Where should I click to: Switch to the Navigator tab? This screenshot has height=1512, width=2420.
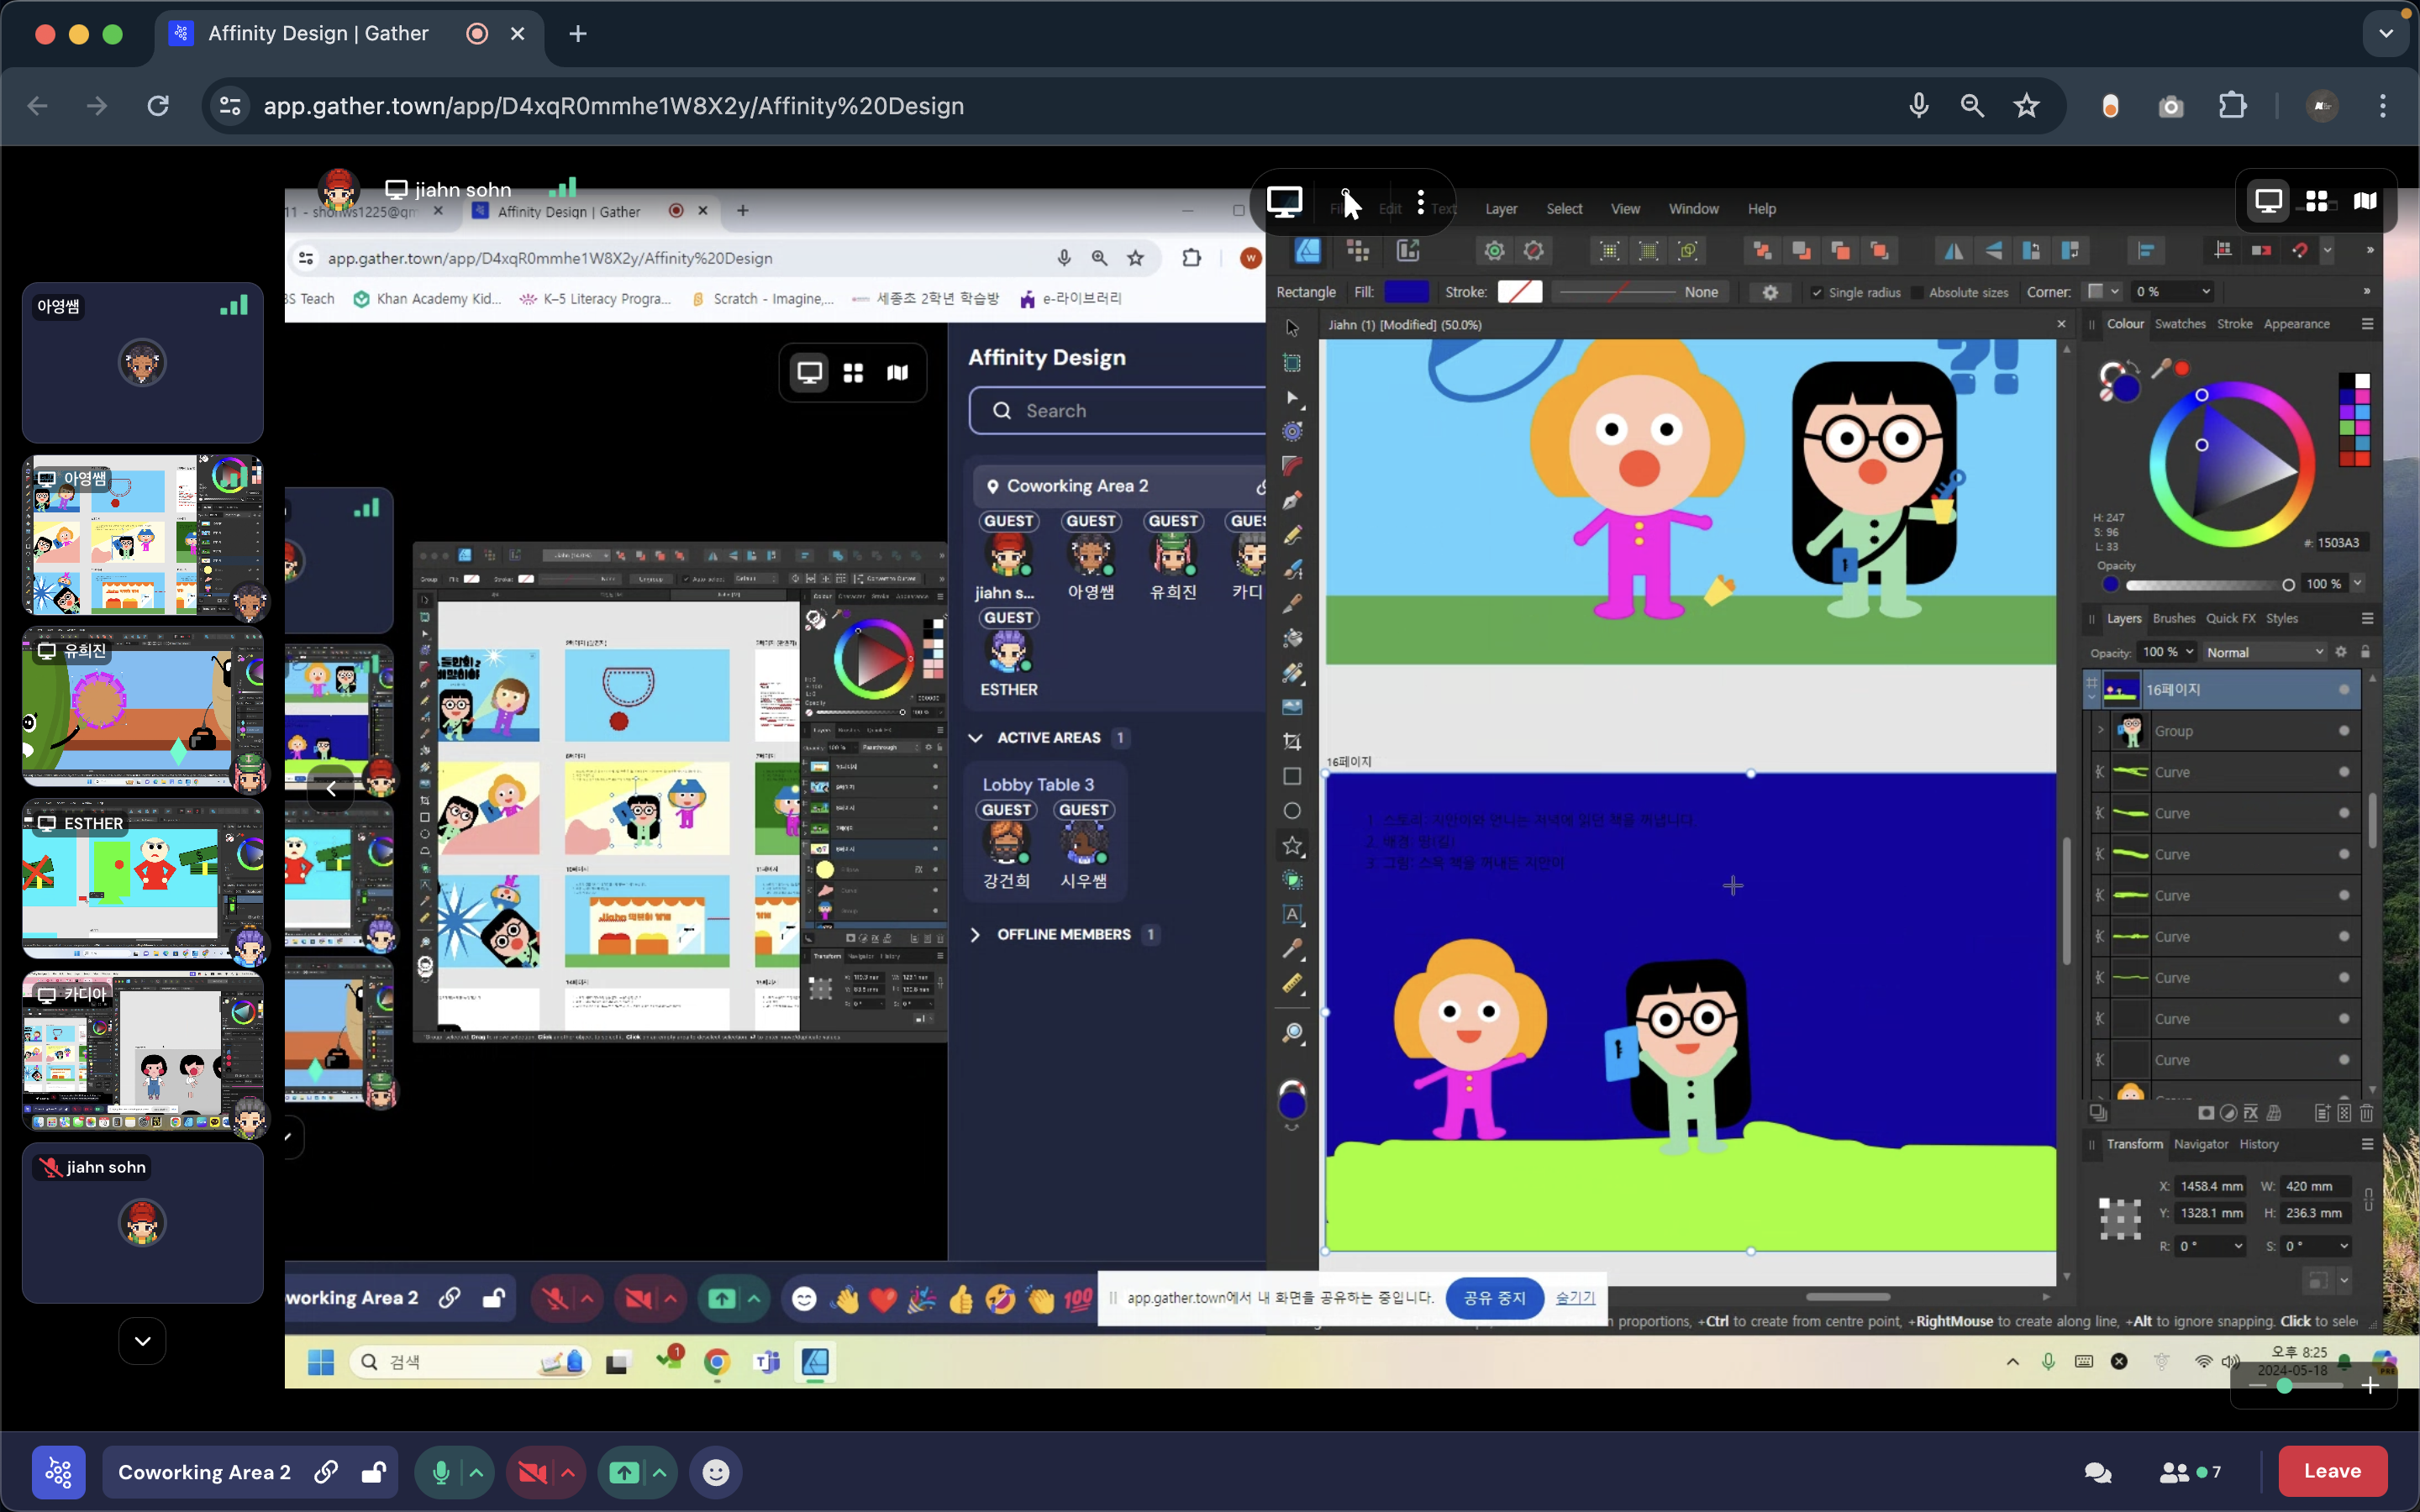(2200, 1144)
